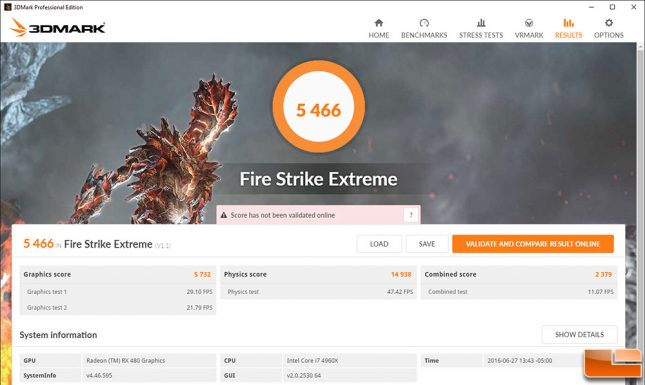Click the Radeon (TM) RX 480 Graphics entry

[x=125, y=360]
